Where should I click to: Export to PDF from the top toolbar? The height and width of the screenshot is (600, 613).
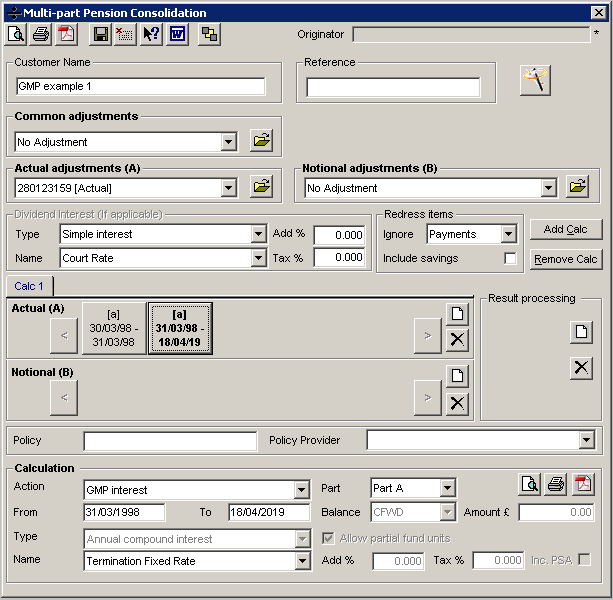pos(66,34)
